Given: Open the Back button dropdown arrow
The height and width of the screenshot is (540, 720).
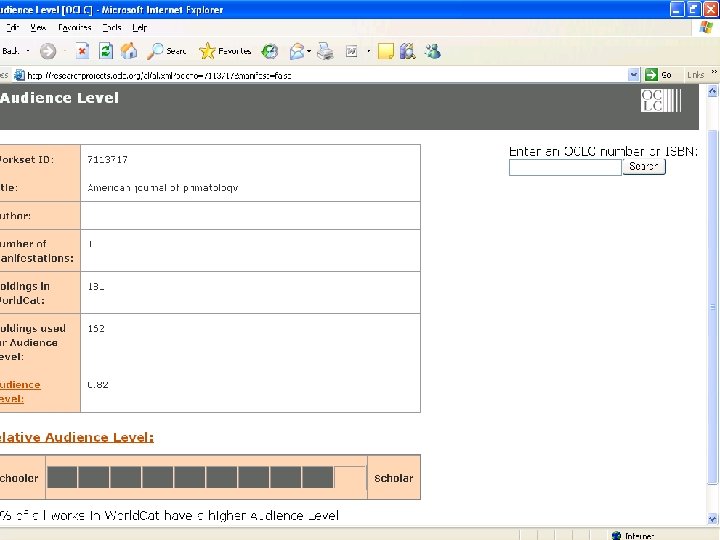Looking at the screenshot, I should (x=28, y=51).
